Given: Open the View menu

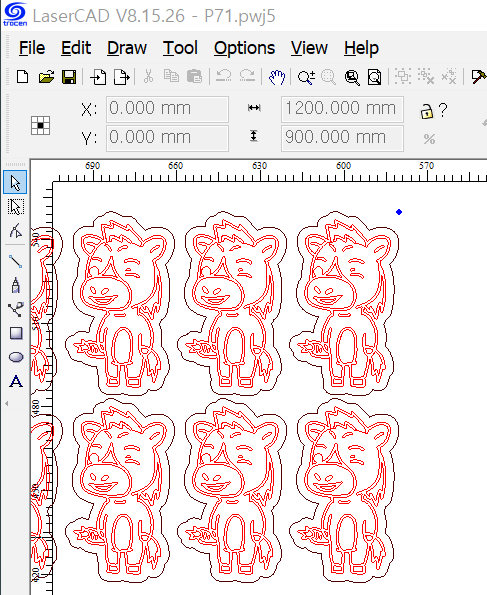Looking at the screenshot, I should tap(309, 48).
